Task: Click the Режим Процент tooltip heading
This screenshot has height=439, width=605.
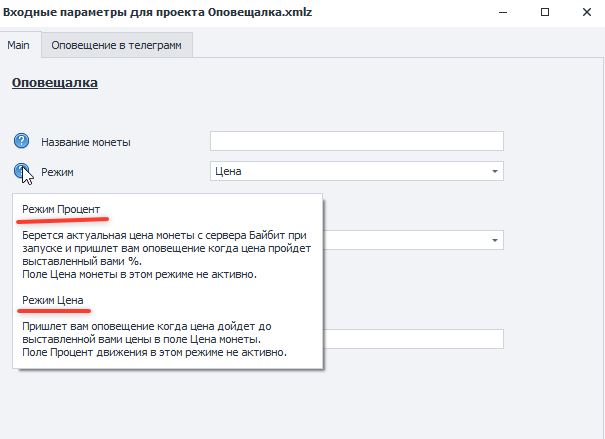Action: 61,208
